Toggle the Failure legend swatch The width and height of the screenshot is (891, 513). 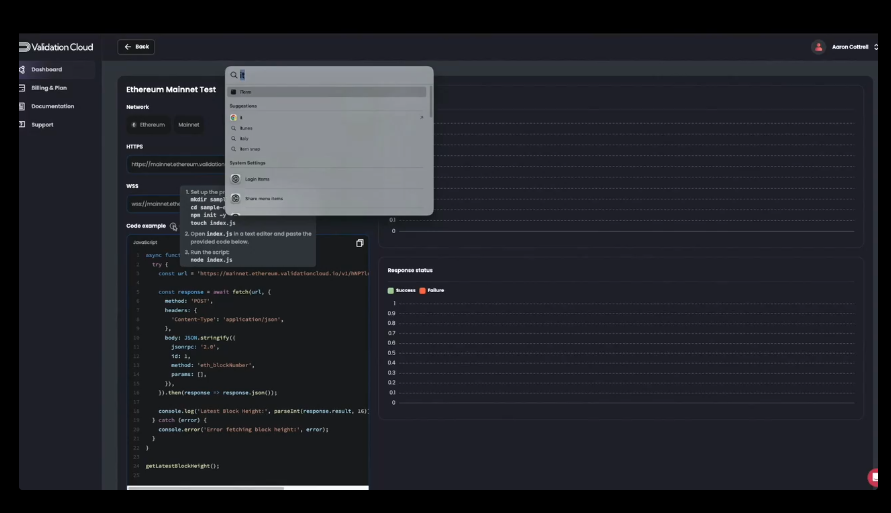pos(422,290)
